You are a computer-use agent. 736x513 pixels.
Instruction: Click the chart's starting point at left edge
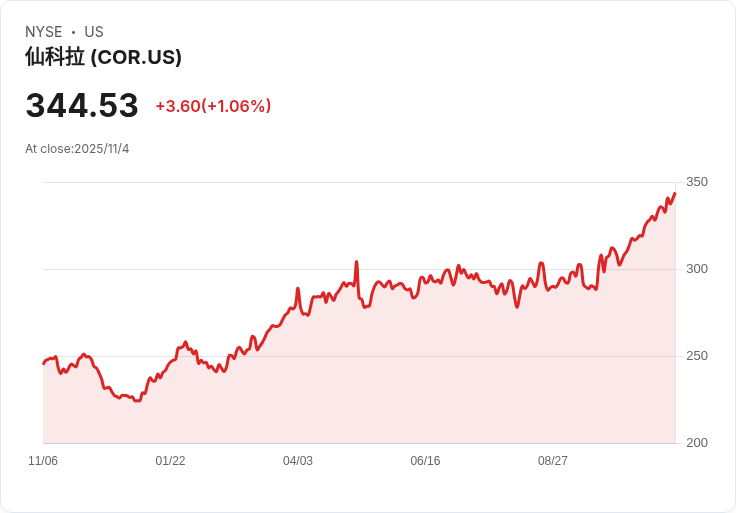(x=44, y=363)
